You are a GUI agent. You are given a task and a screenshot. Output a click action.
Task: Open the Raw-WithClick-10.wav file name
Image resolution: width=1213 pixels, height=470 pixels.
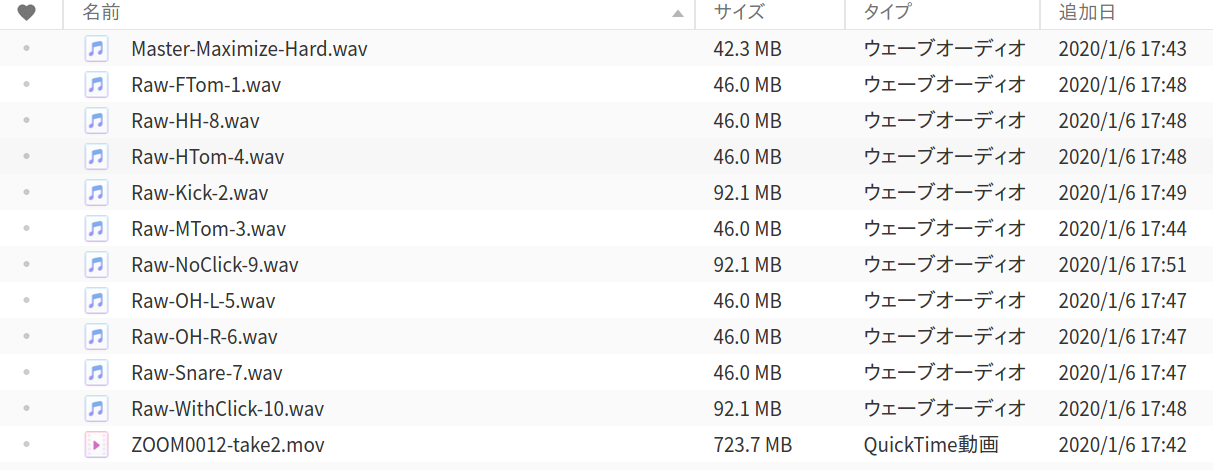click(227, 409)
